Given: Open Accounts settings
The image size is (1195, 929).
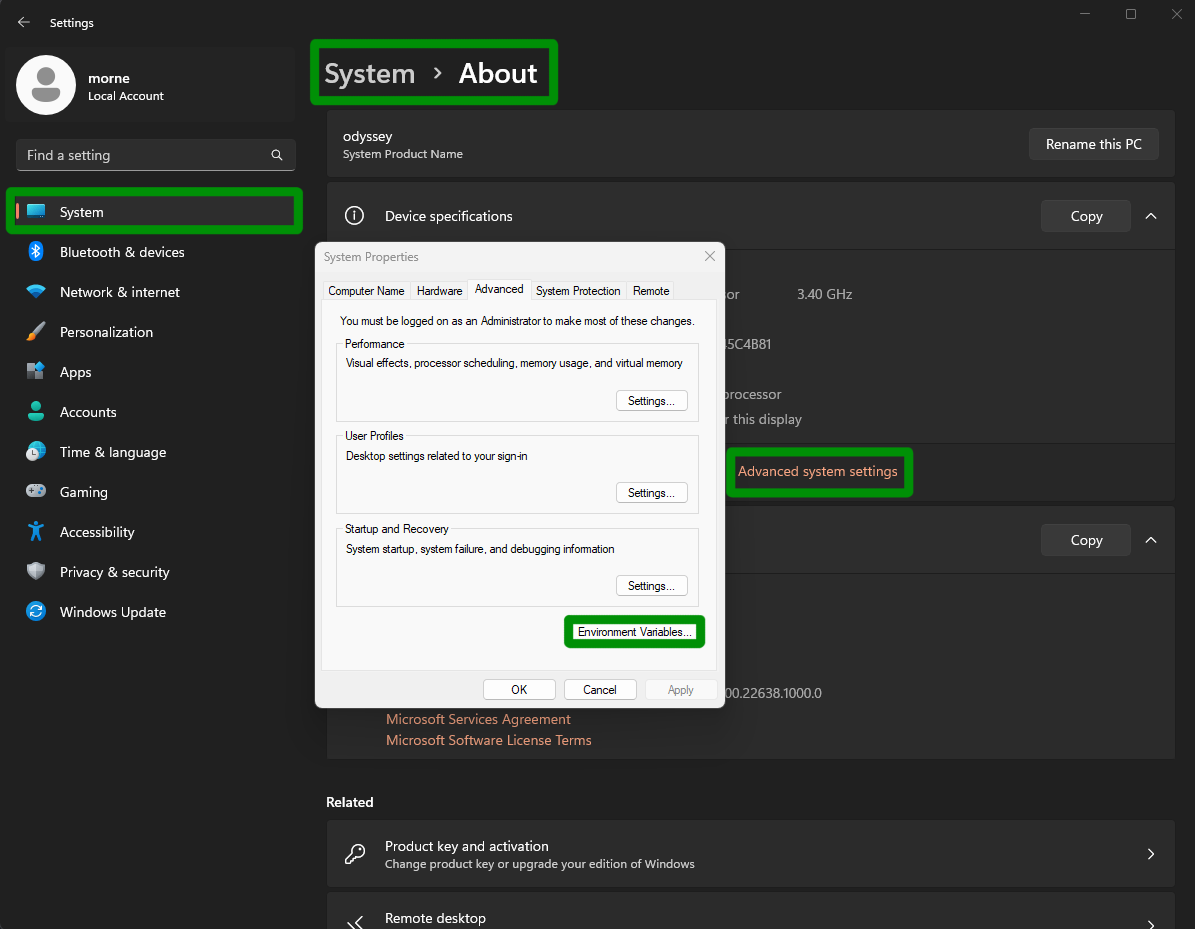Looking at the screenshot, I should point(89,412).
